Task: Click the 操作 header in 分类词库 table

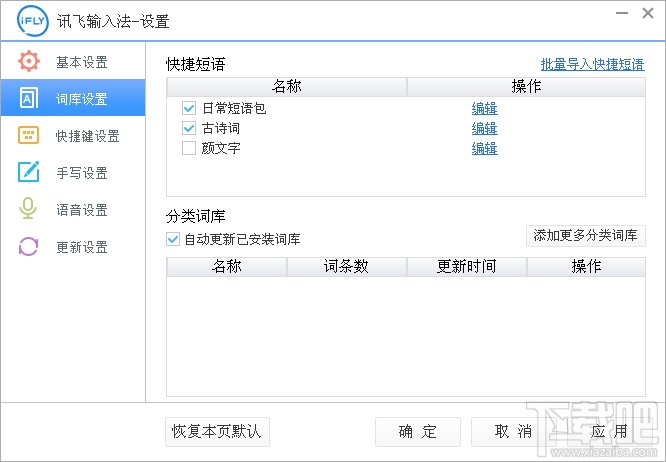Action: point(586,267)
